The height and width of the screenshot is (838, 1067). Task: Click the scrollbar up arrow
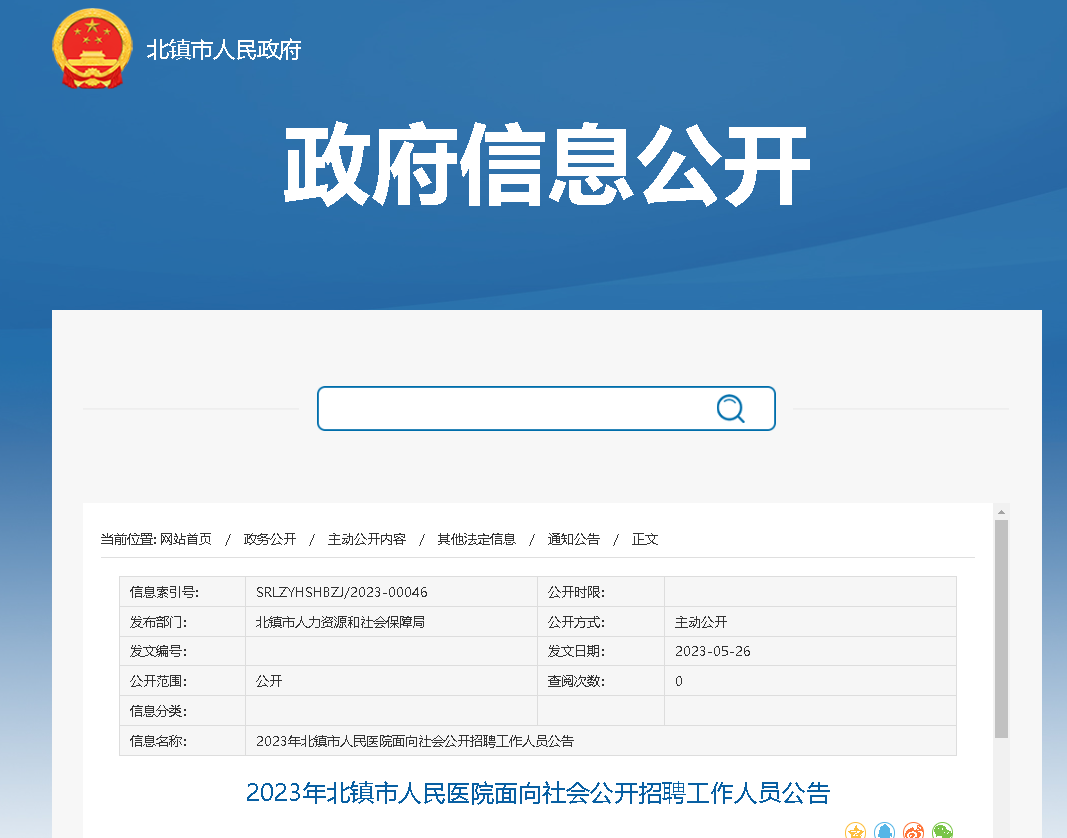(1001, 511)
